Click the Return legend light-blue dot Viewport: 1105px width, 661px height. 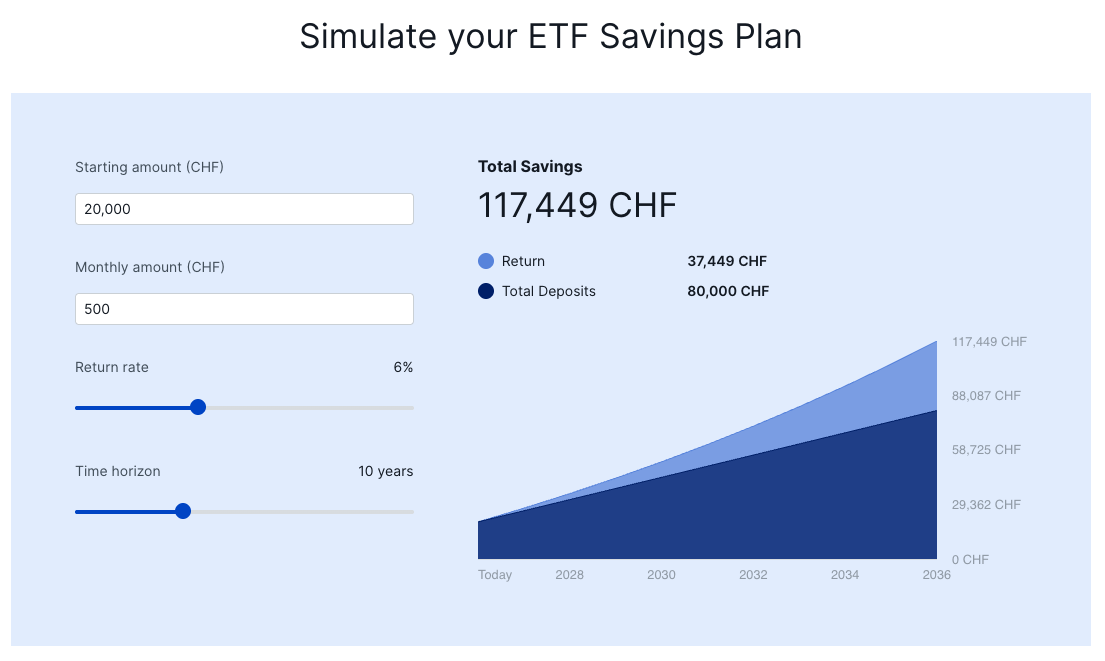(486, 261)
